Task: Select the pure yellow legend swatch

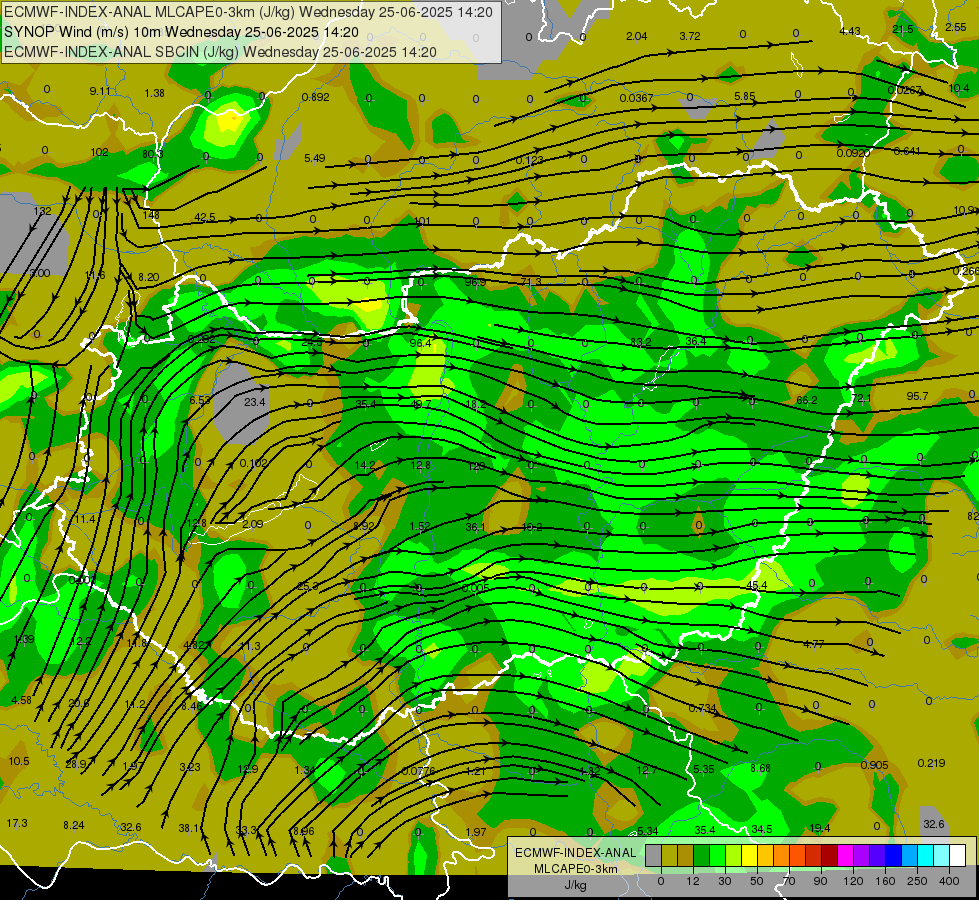Action: point(750,856)
